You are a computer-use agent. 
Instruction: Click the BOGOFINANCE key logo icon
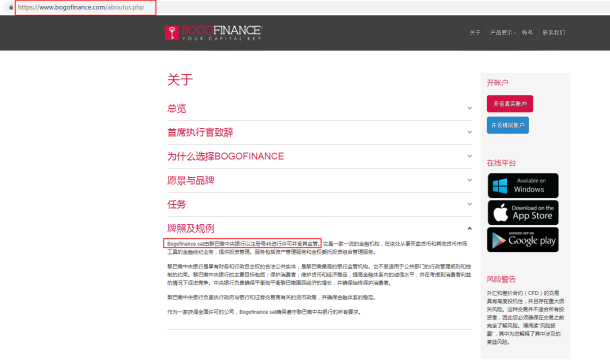[x=172, y=33]
